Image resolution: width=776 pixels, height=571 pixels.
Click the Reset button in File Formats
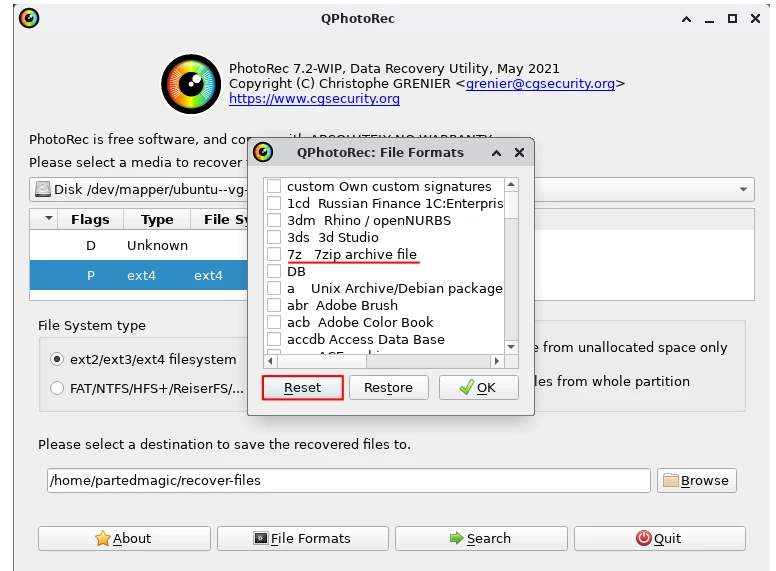click(302, 388)
